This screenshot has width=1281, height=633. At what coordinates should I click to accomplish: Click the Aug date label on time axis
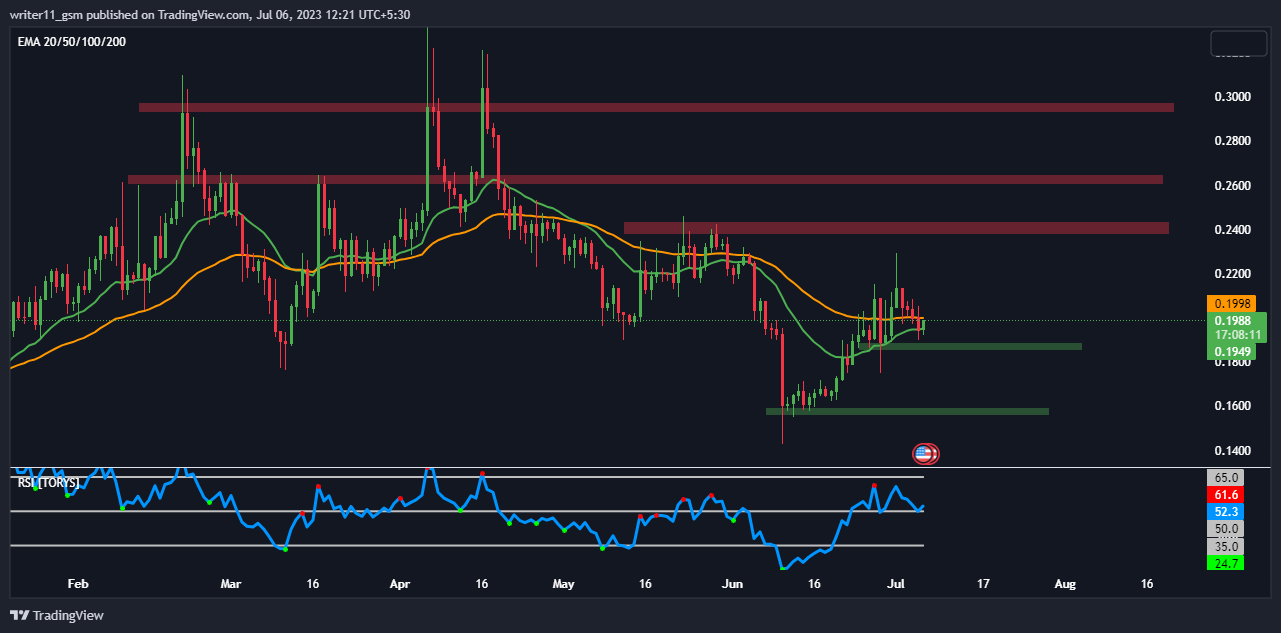[x=1065, y=583]
